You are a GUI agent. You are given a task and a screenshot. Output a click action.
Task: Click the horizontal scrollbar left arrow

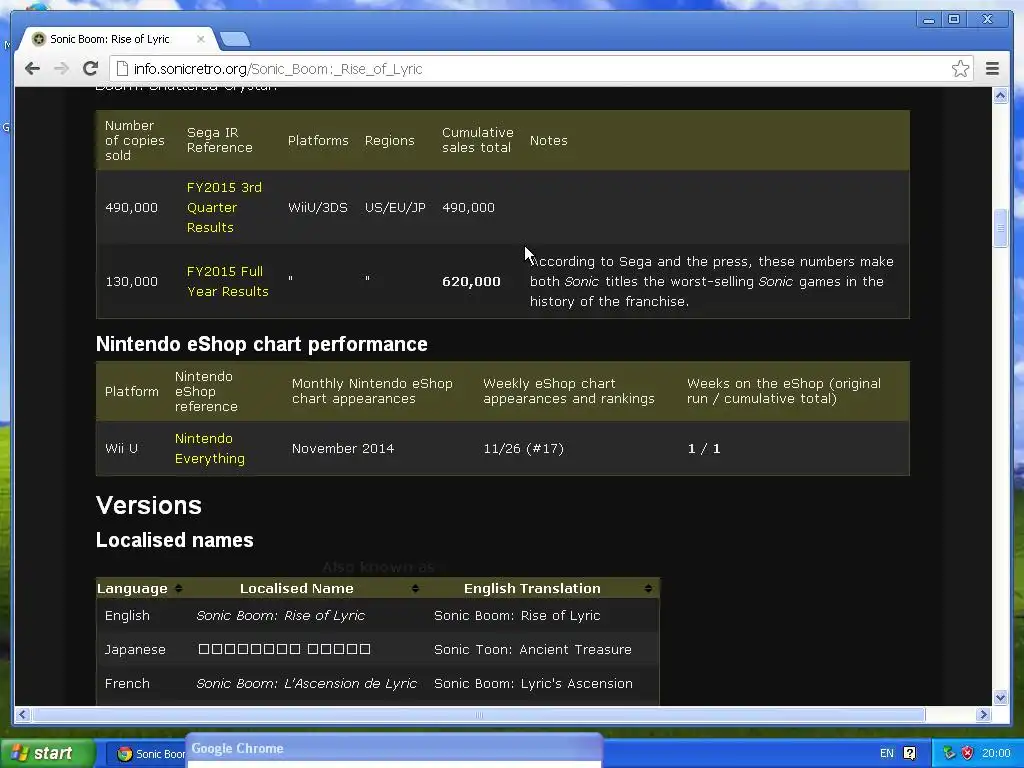pyautogui.click(x=23, y=714)
